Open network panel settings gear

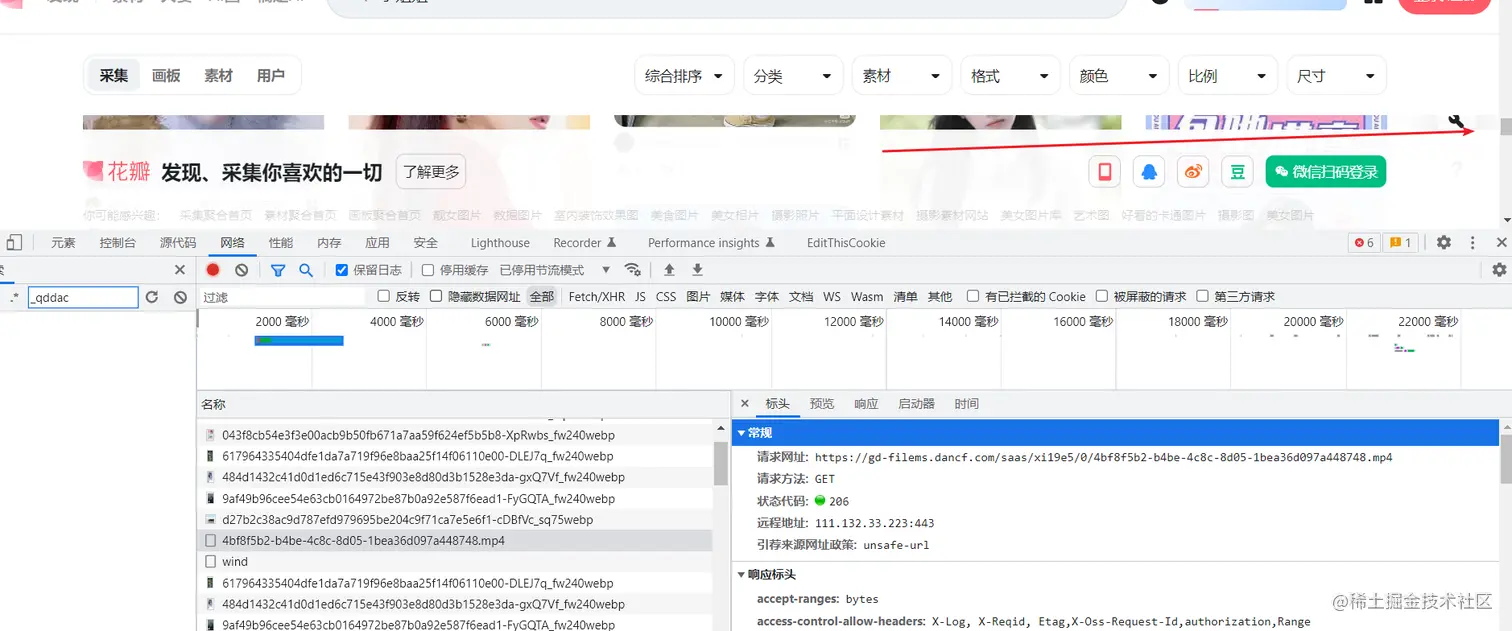tap(1499, 270)
